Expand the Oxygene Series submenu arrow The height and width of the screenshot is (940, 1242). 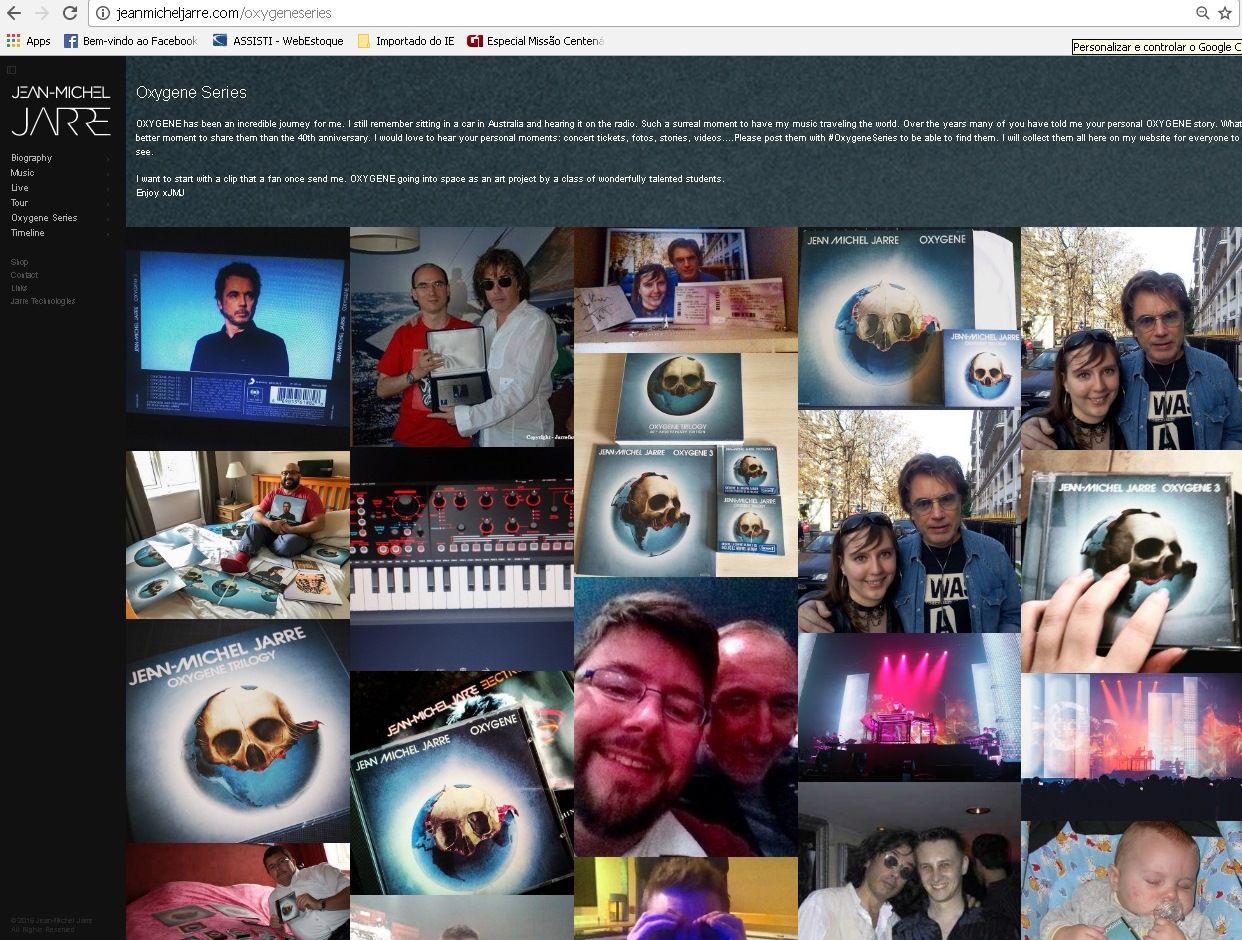tap(108, 218)
